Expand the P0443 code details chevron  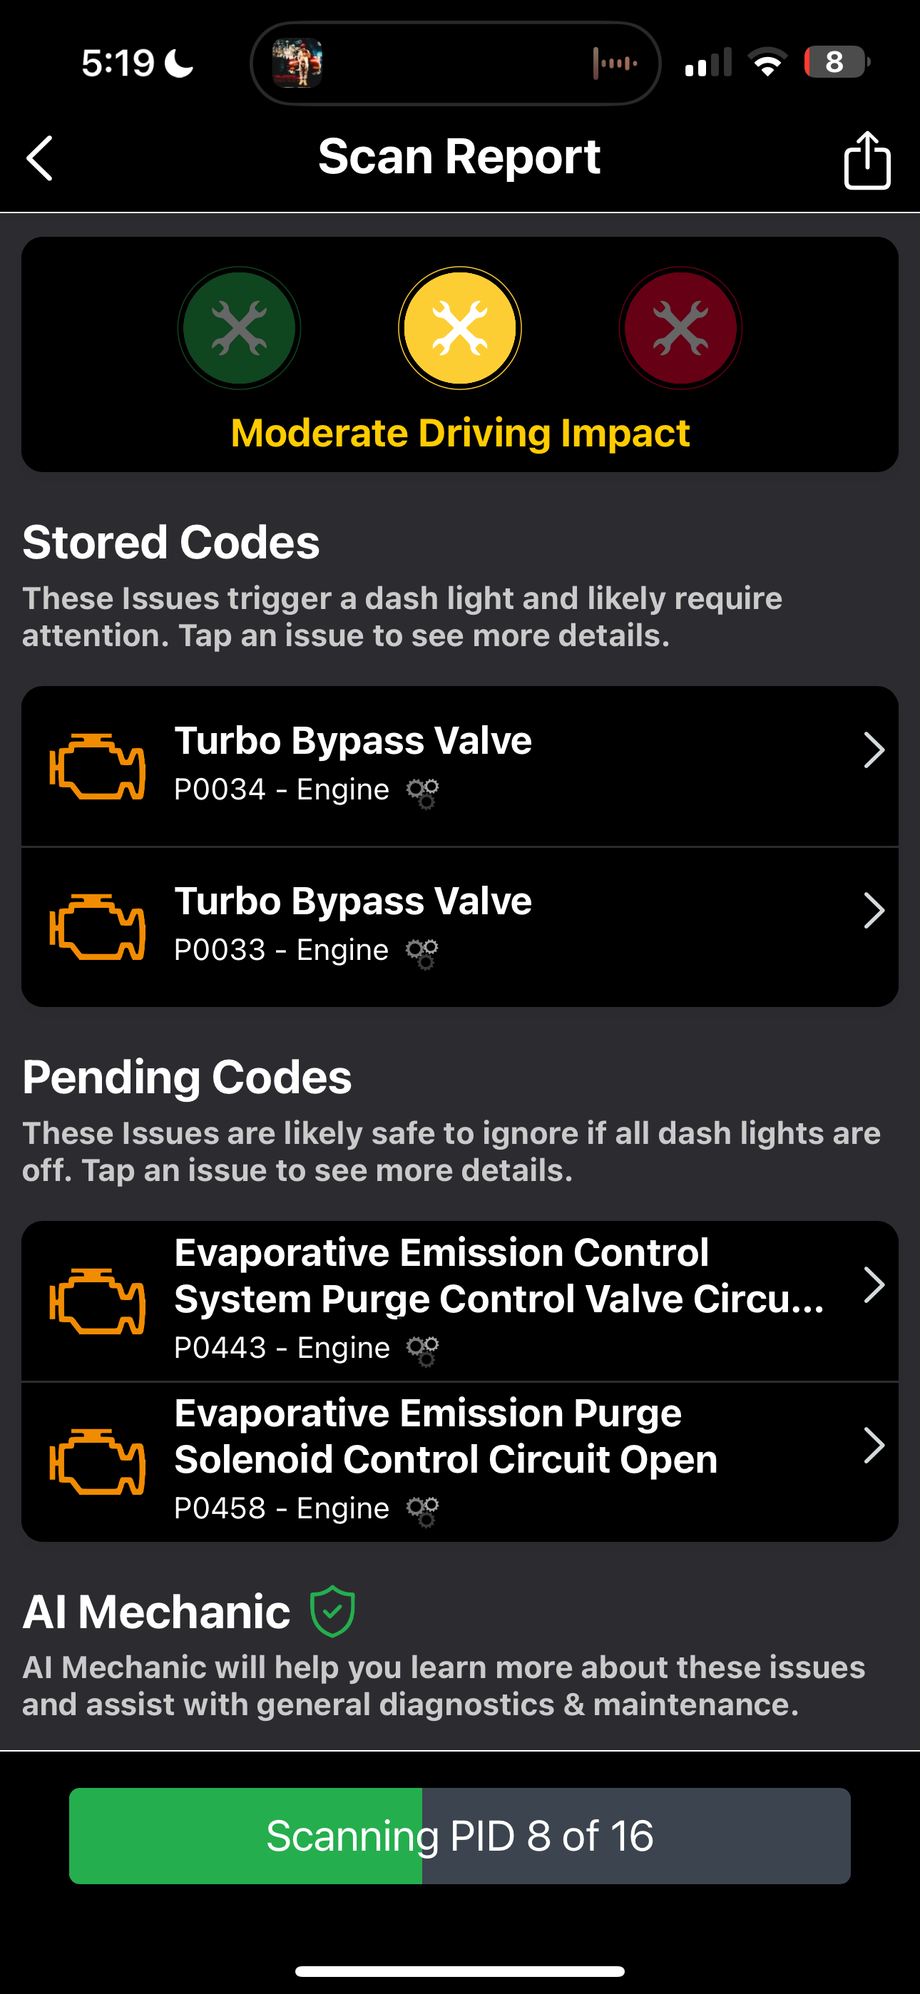(x=873, y=1285)
